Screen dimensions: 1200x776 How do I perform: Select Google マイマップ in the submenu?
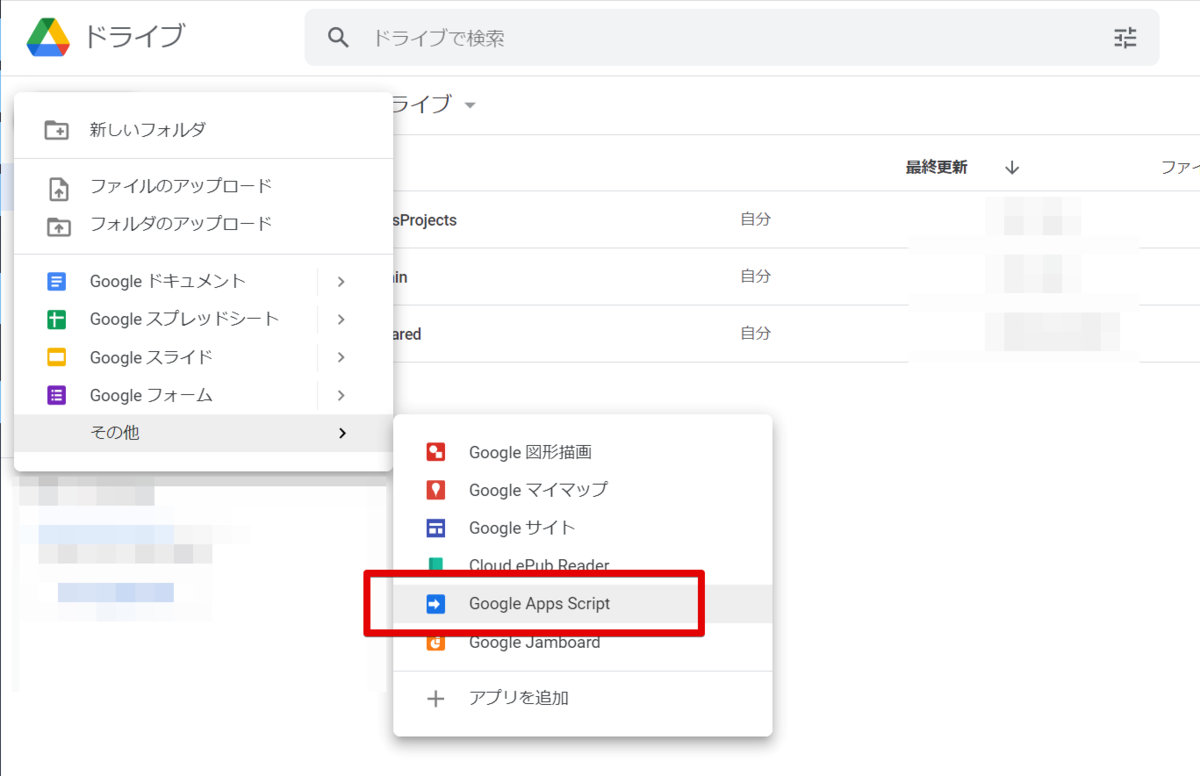click(x=583, y=490)
